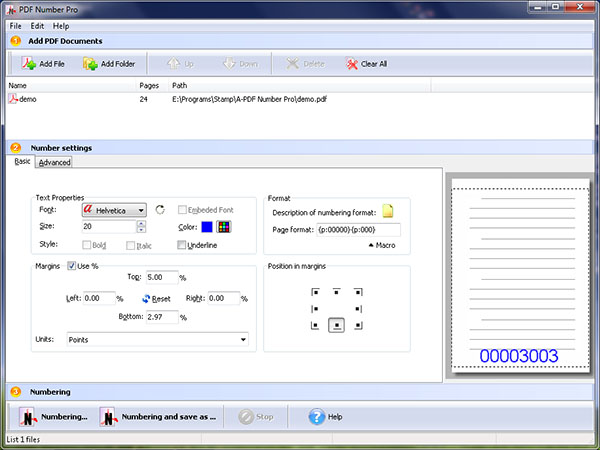The image size is (600, 450).
Task: Select top-center position in margins
Action: [x=336, y=292]
